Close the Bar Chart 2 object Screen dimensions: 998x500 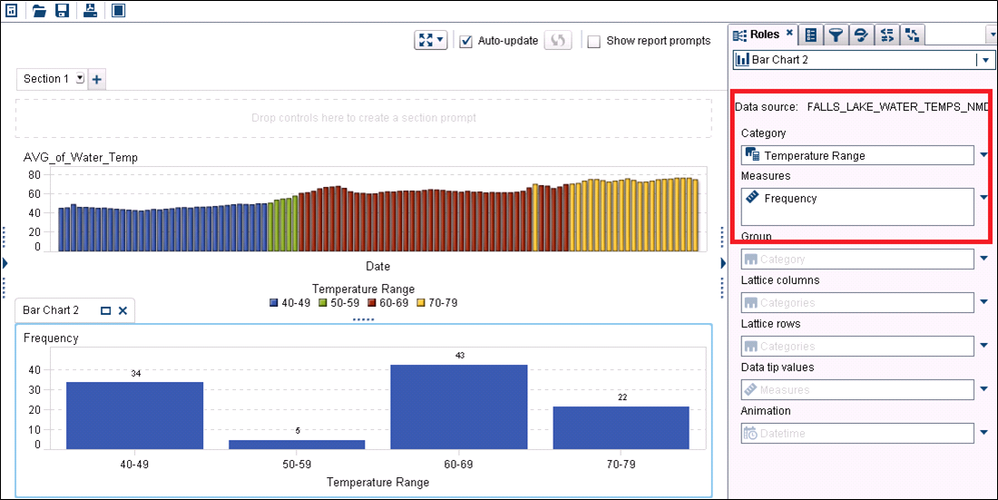123,311
